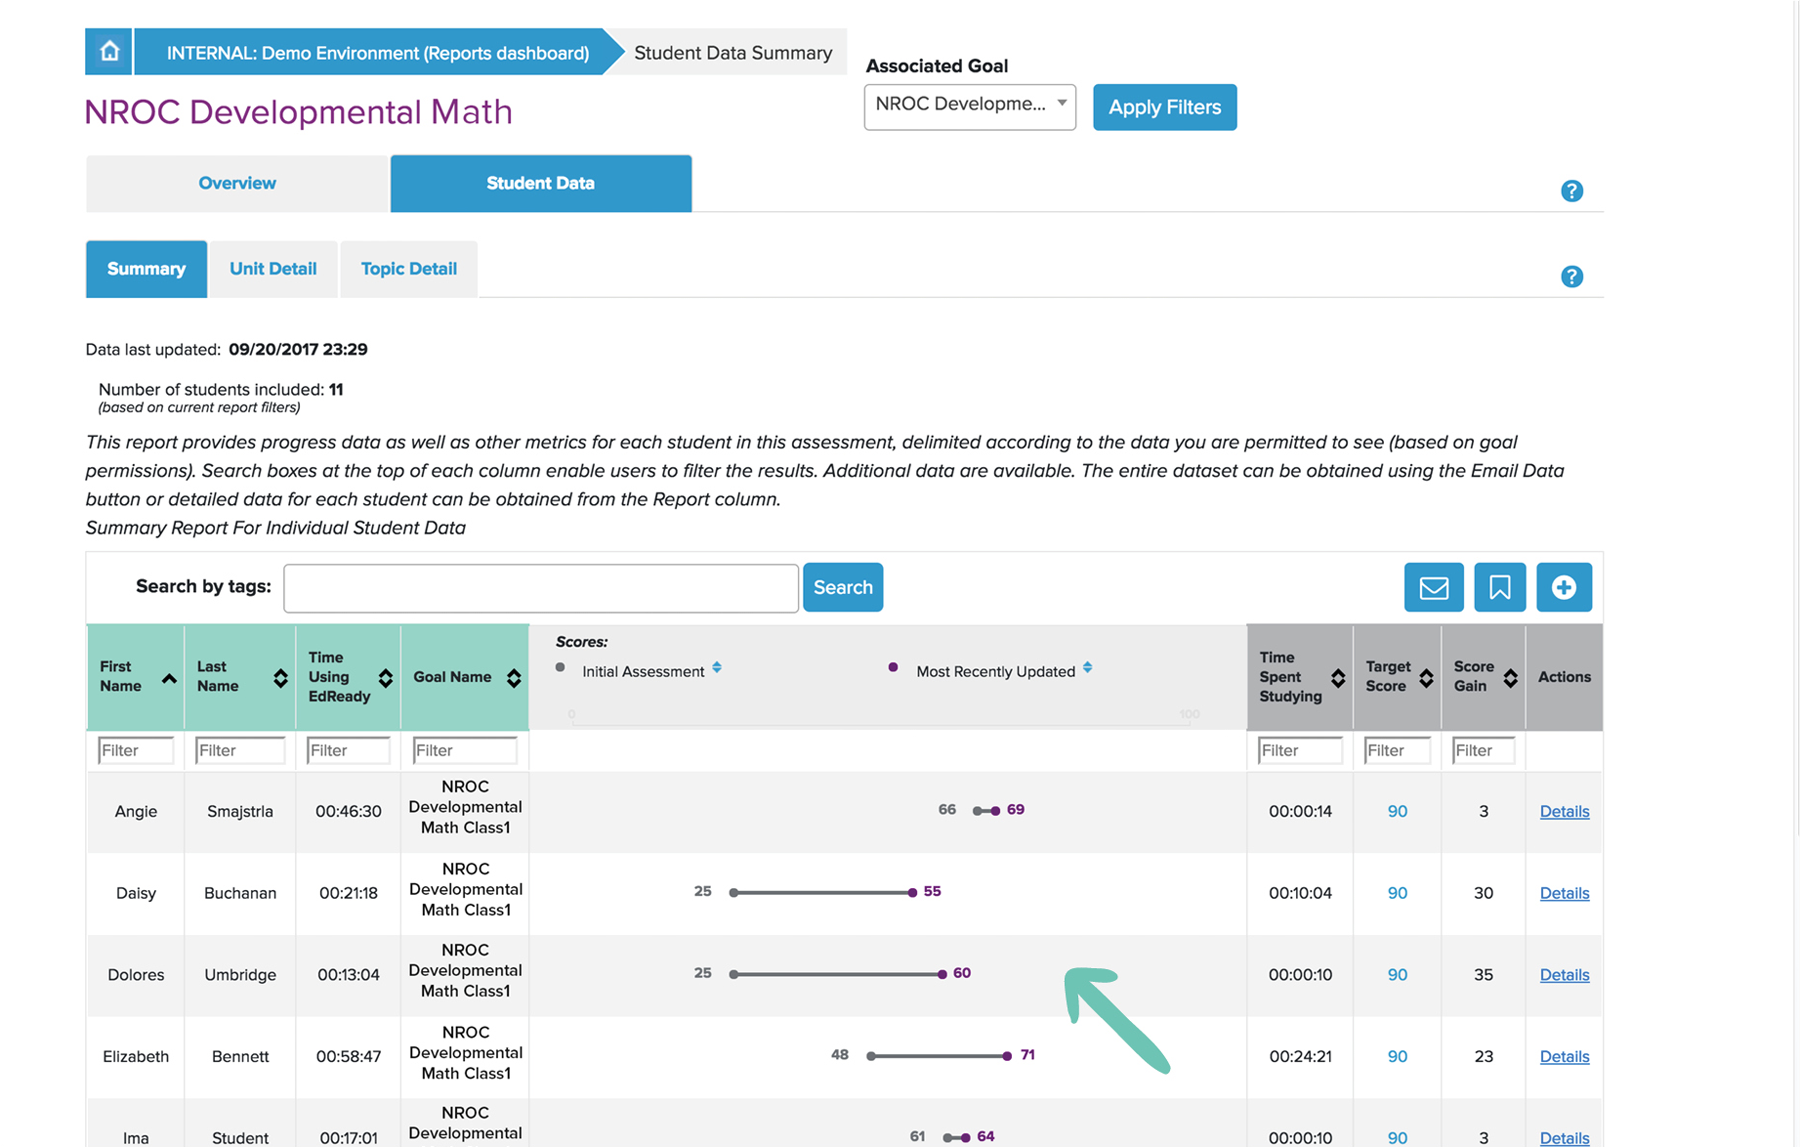Sort the Score Gain column

coord(1510,678)
